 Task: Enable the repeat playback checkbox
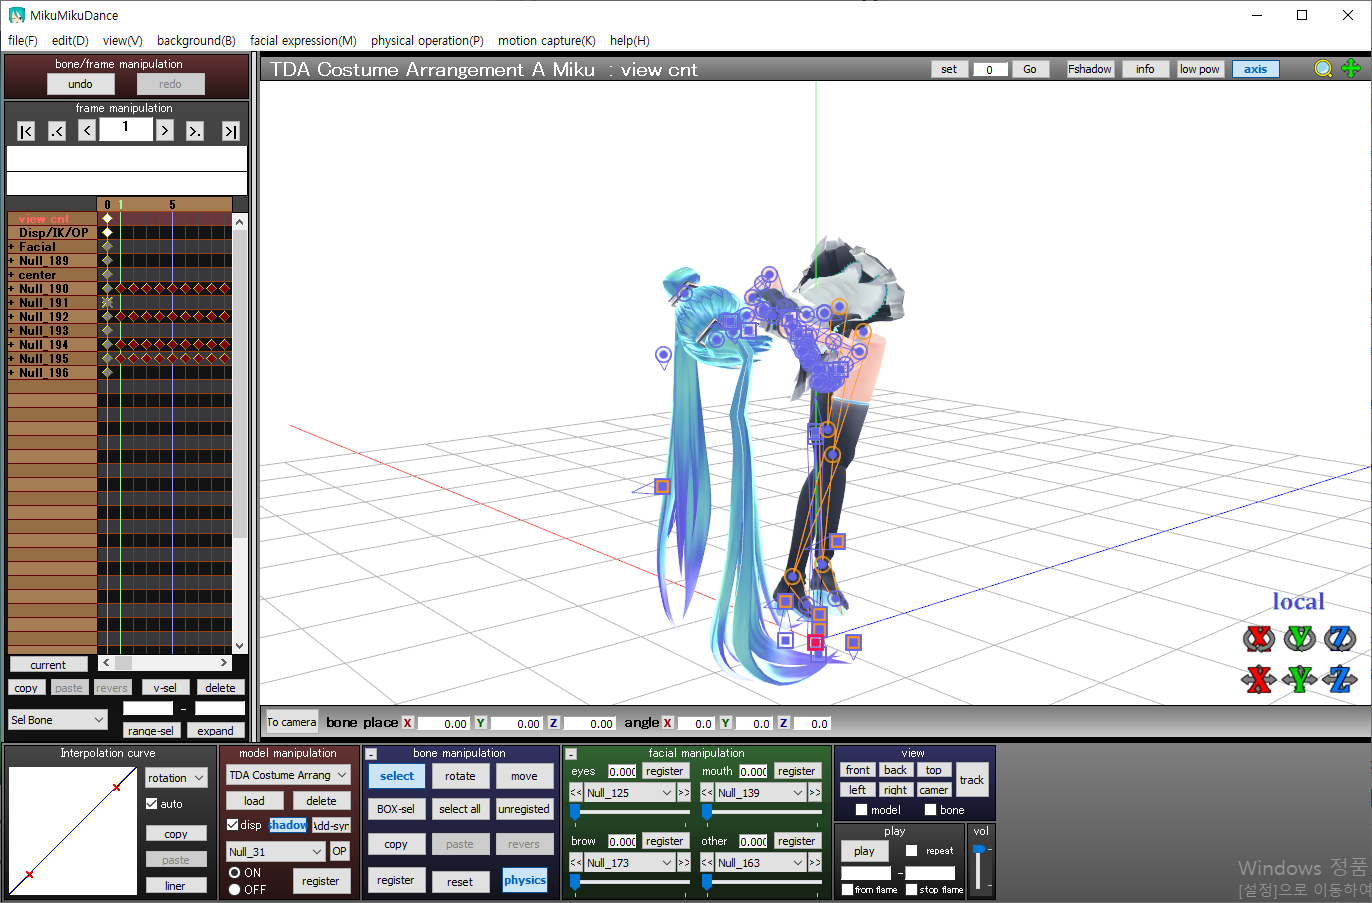click(x=911, y=851)
